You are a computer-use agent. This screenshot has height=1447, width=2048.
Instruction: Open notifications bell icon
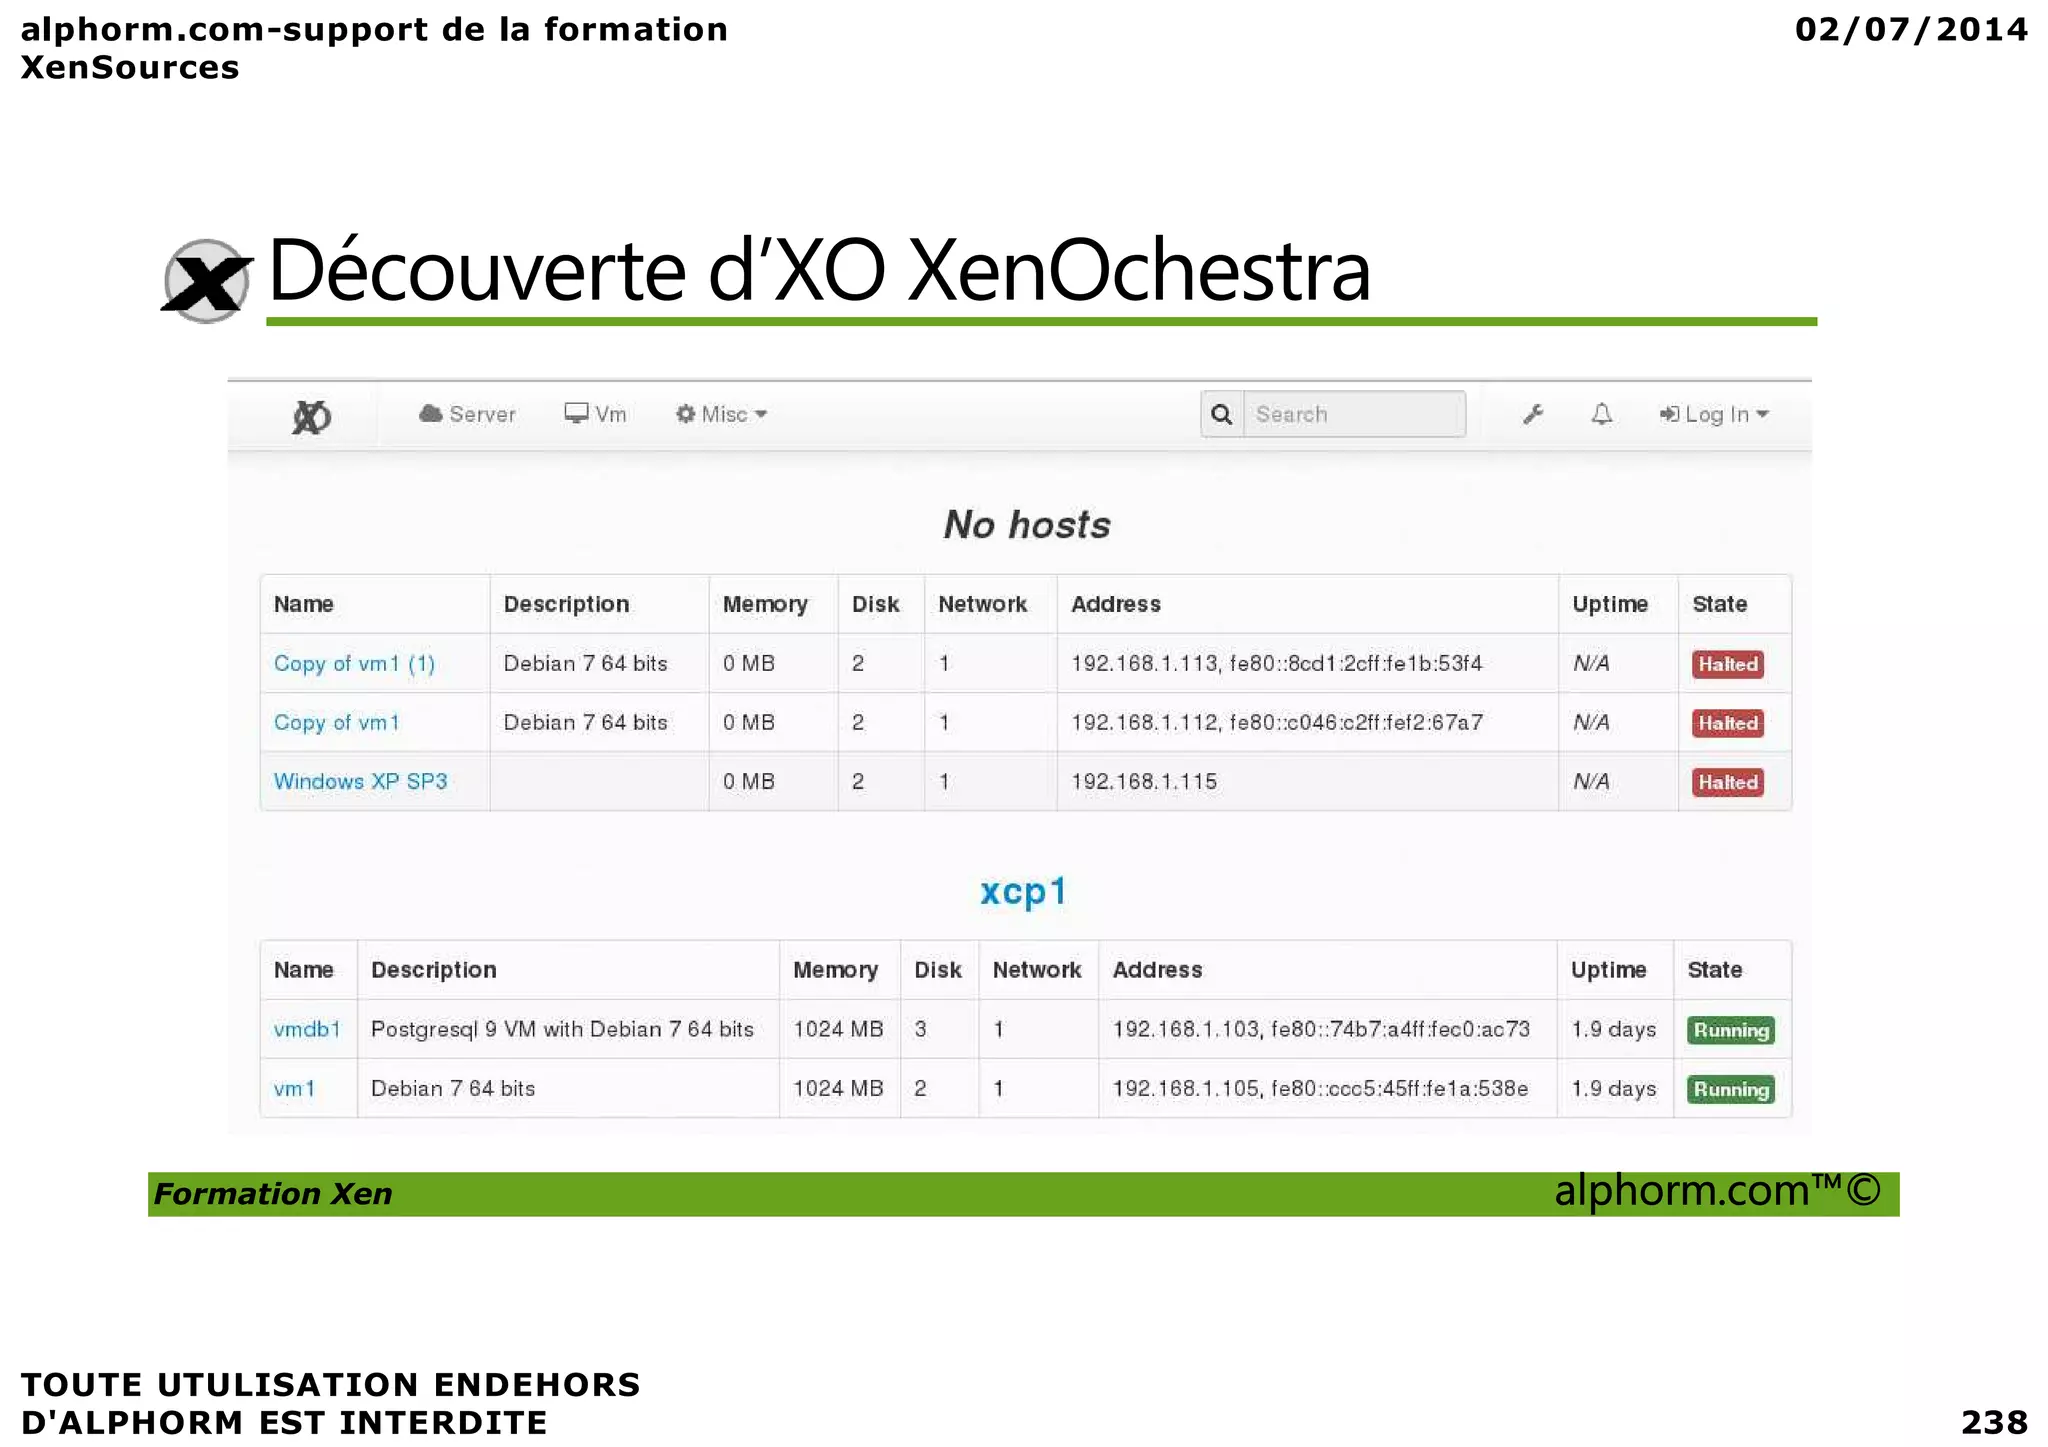pyautogui.click(x=1602, y=414)
